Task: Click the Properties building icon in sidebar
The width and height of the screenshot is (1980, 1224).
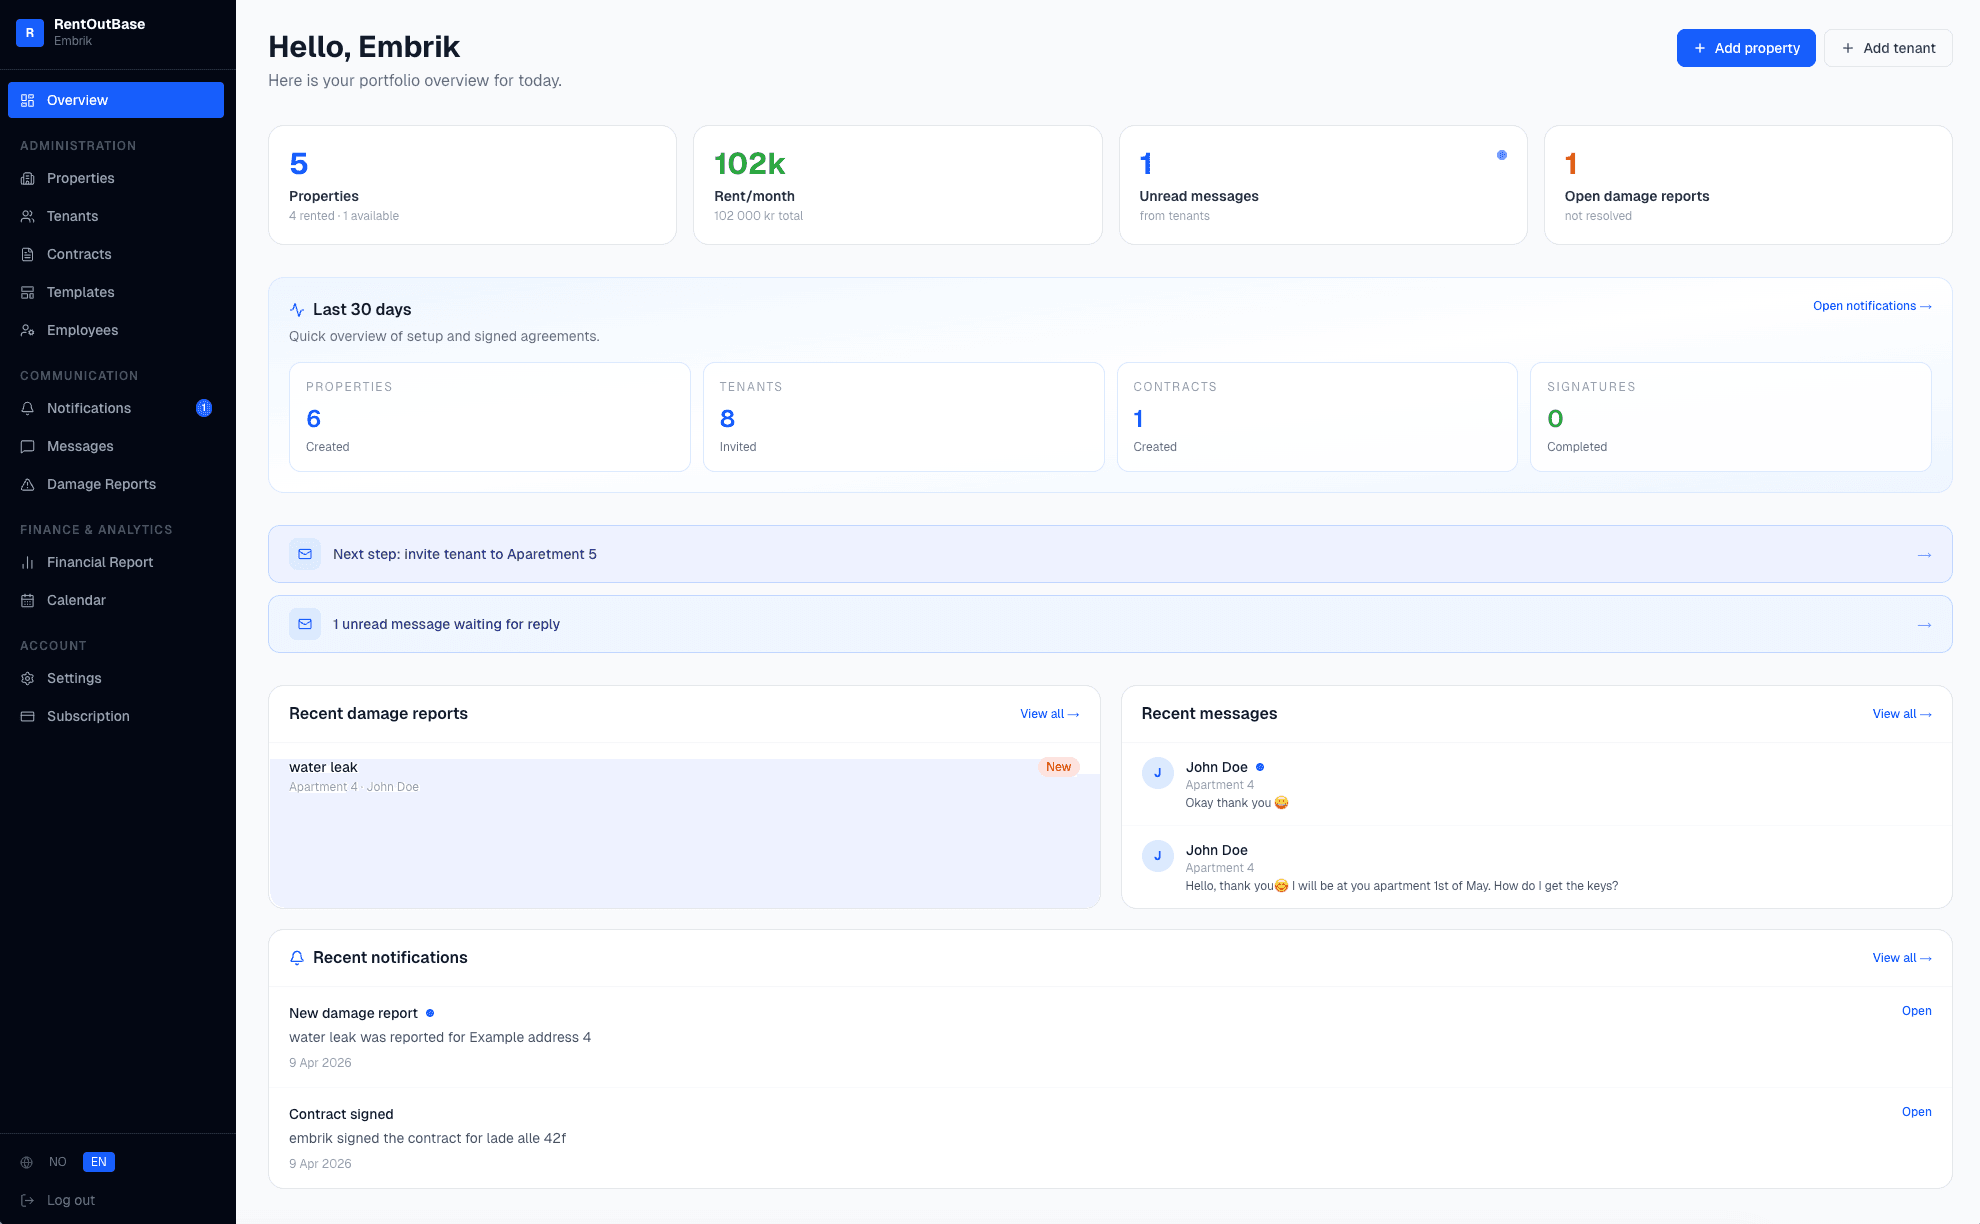Action: (28, 178)
